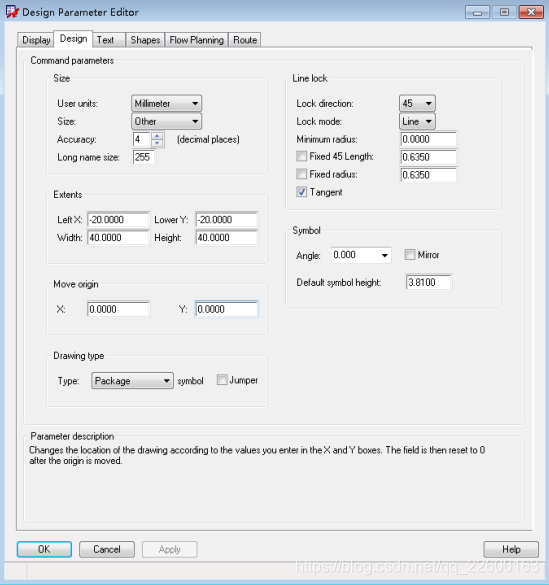549x585 pixels.
Task: Open the Drawing Type dropdown
Action: [132, 381]
